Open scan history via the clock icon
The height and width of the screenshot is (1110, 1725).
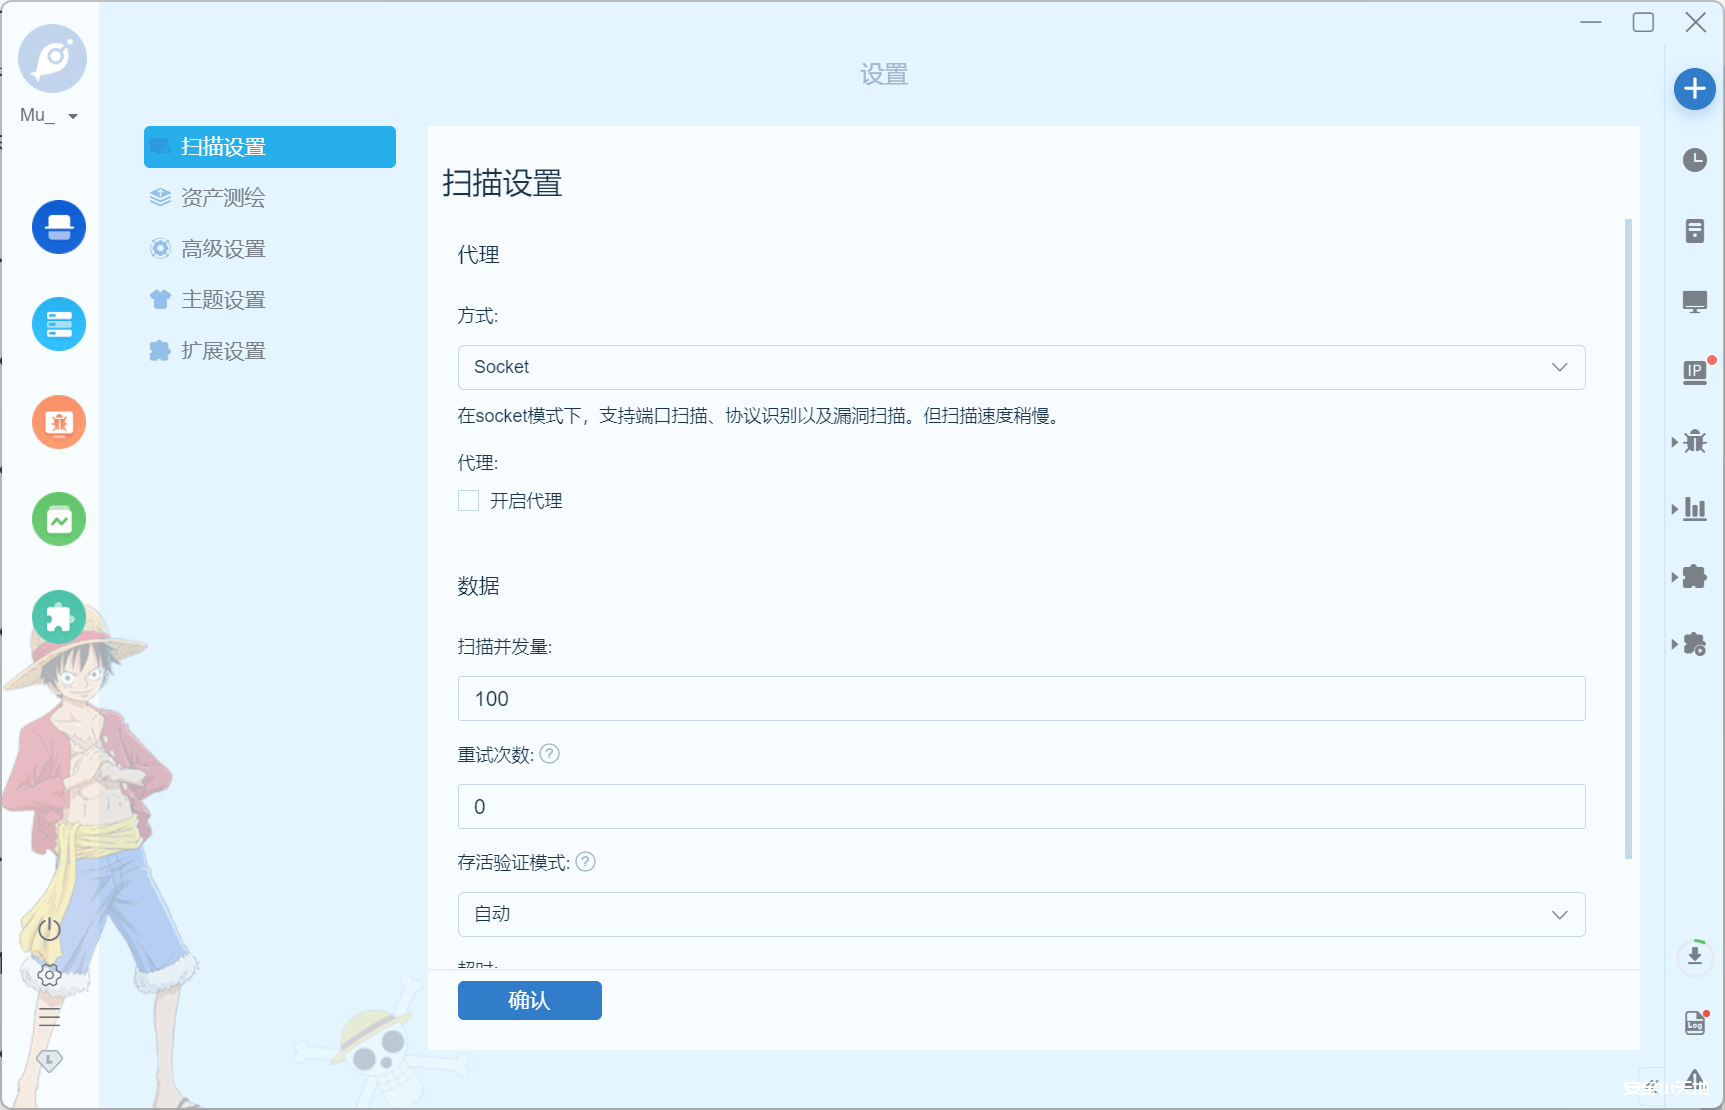click(x=1694, y=160)
